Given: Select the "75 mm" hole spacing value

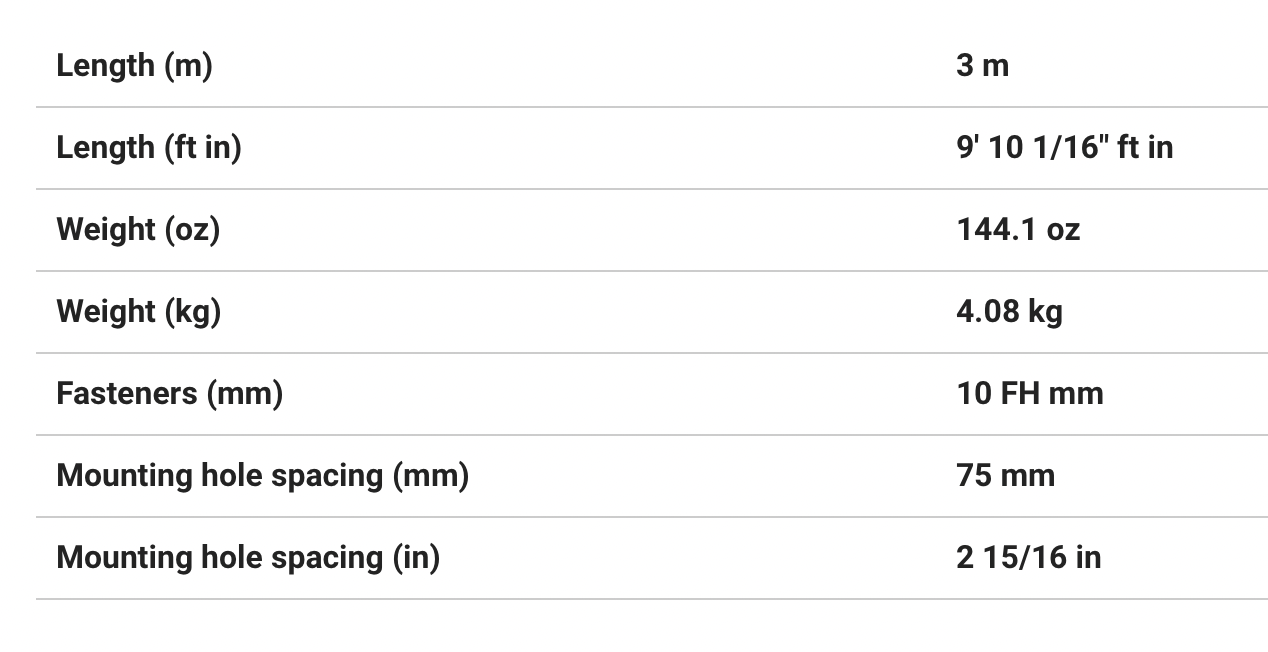Looking at the screenshot, I should coord(1005,476).
